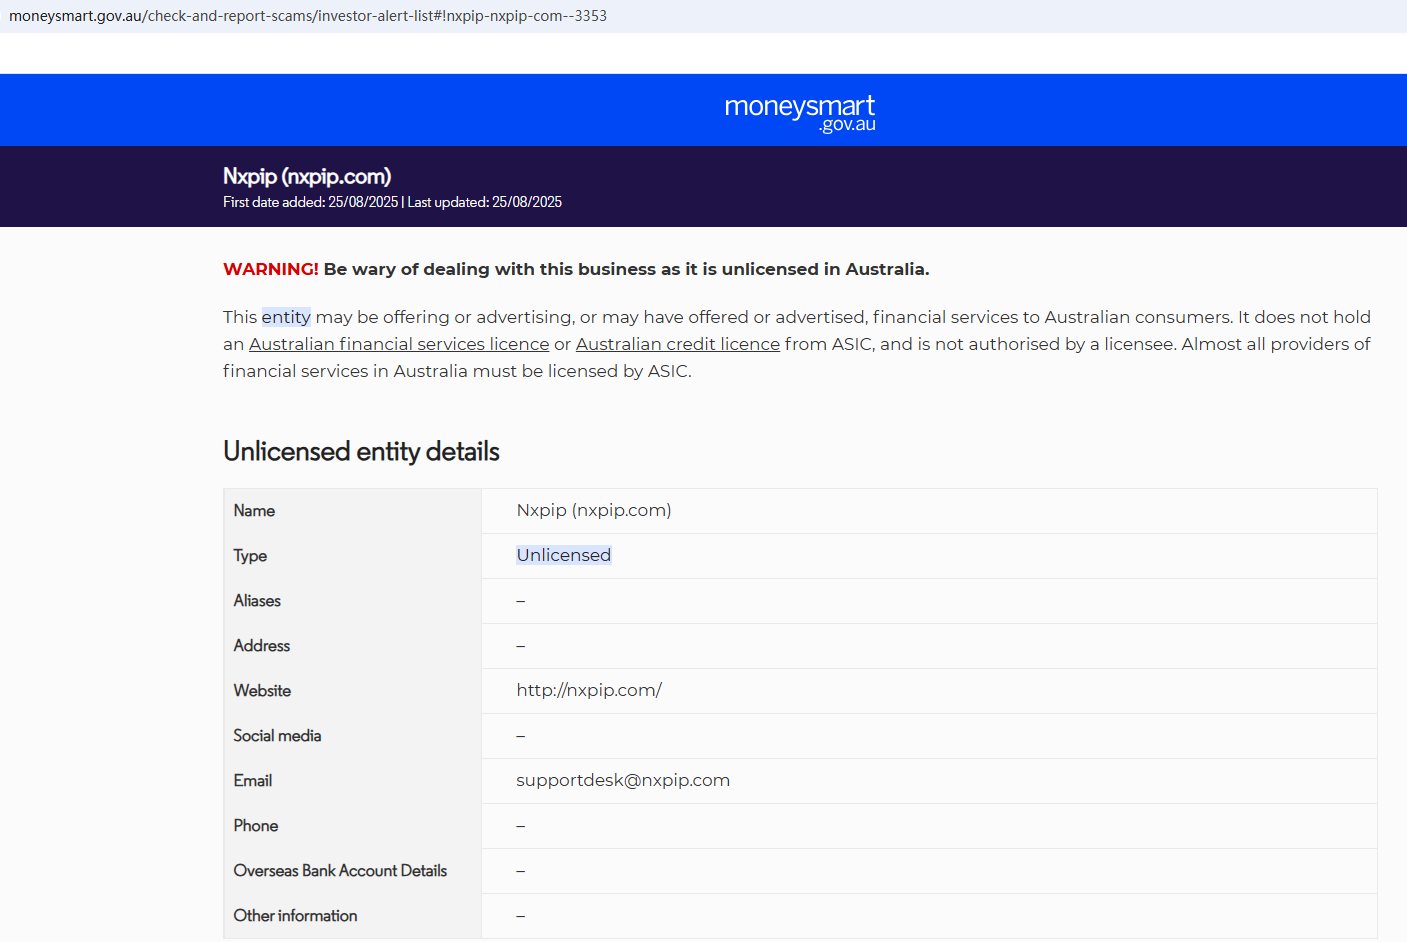Click the dash value in the Aliases row
The image size is (1407, 942).
tap(521, 601)
